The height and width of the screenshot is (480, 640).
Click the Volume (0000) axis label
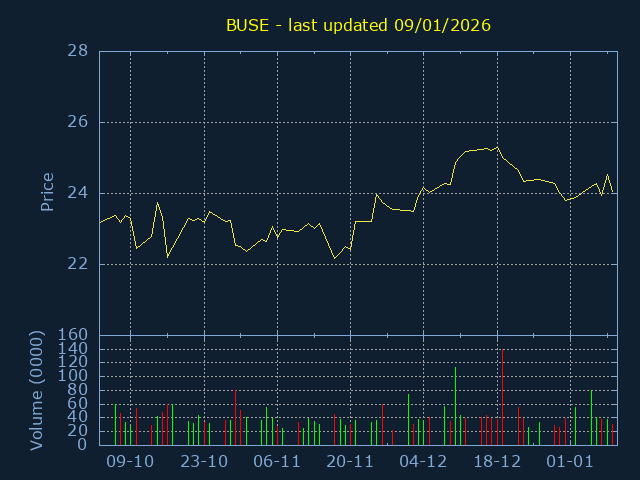click(37, 389)
